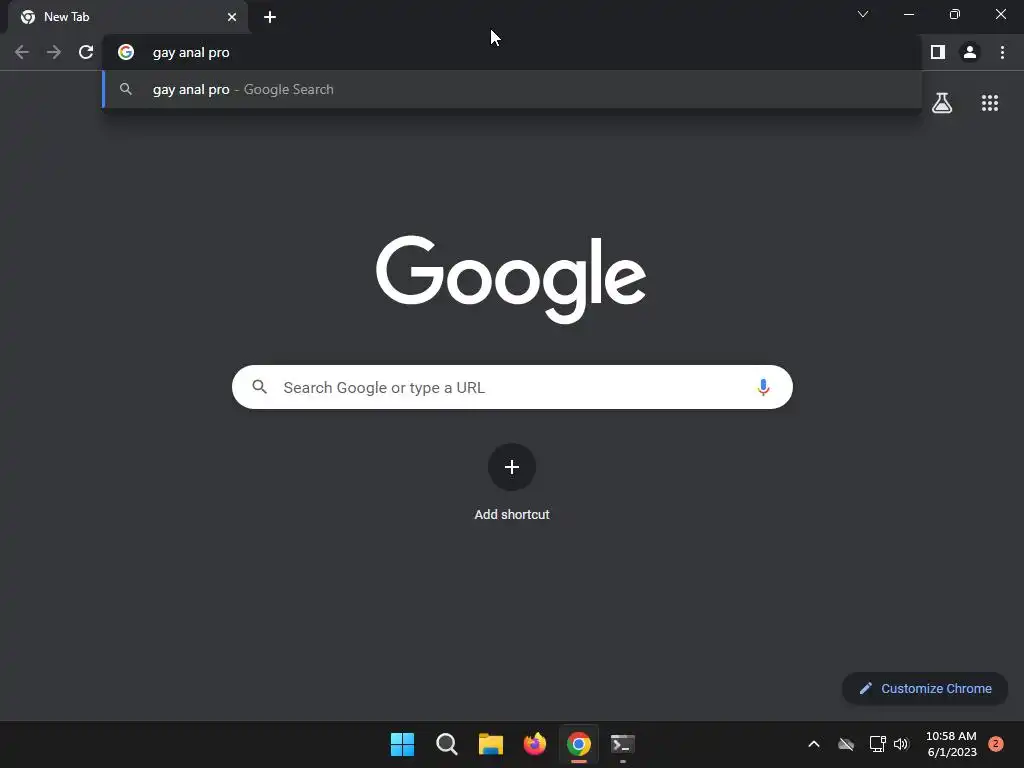Open the profile avatar menu
1024x768 pixels.
(970, 52)
